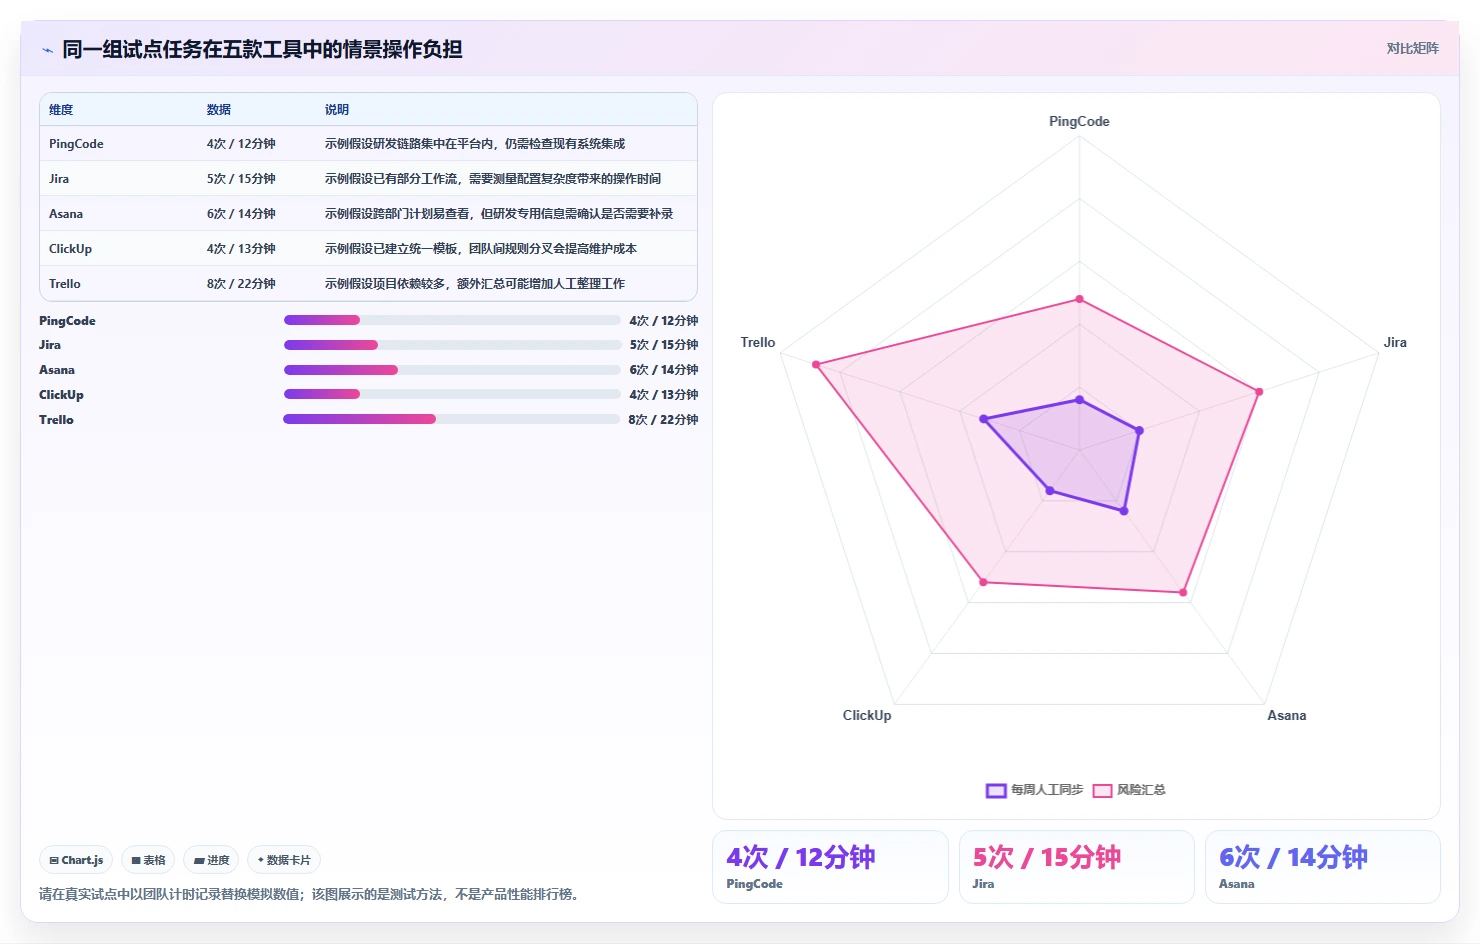The height and width of the screenshot is (944, 1480).
Task: Click the PingCode stat card showing 4次 / 12分钟
Action: (x=830, y=867)
